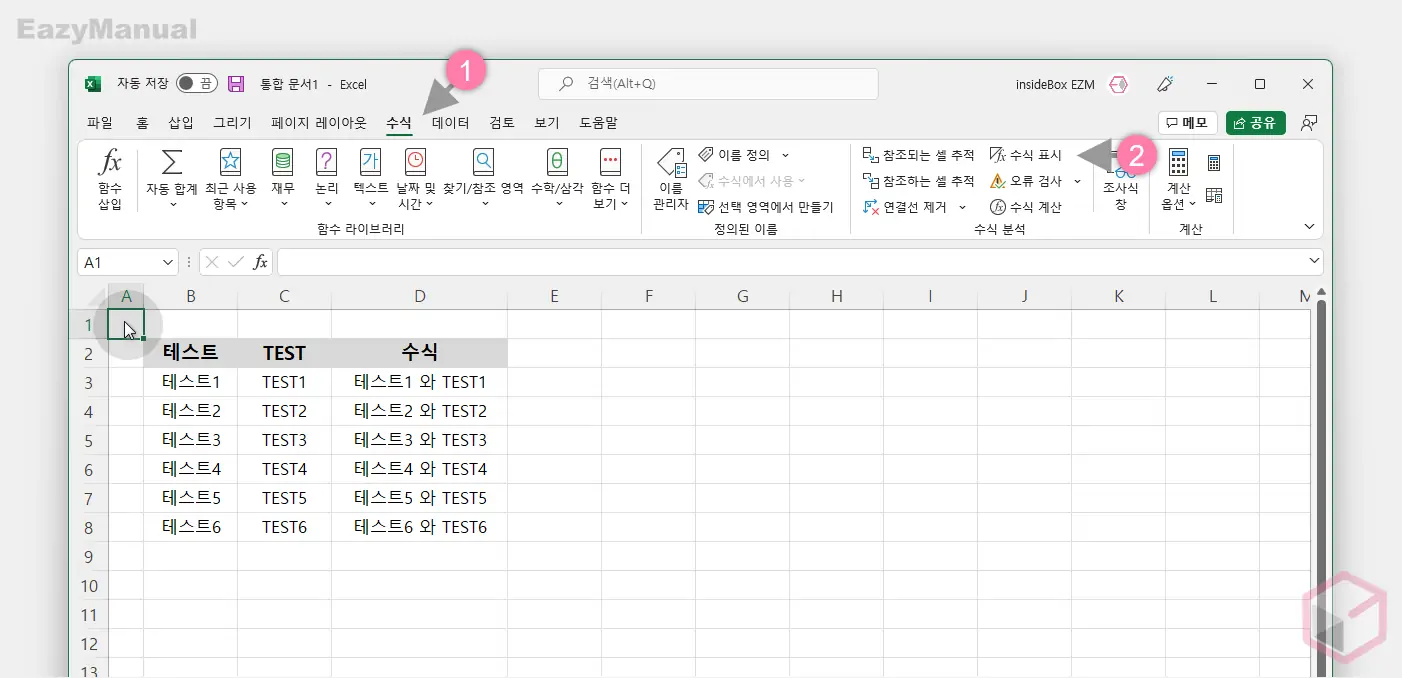The image size is (1402, 678).
Task: Click 선택 영역에서 만들기
Action: click(766, 207)
